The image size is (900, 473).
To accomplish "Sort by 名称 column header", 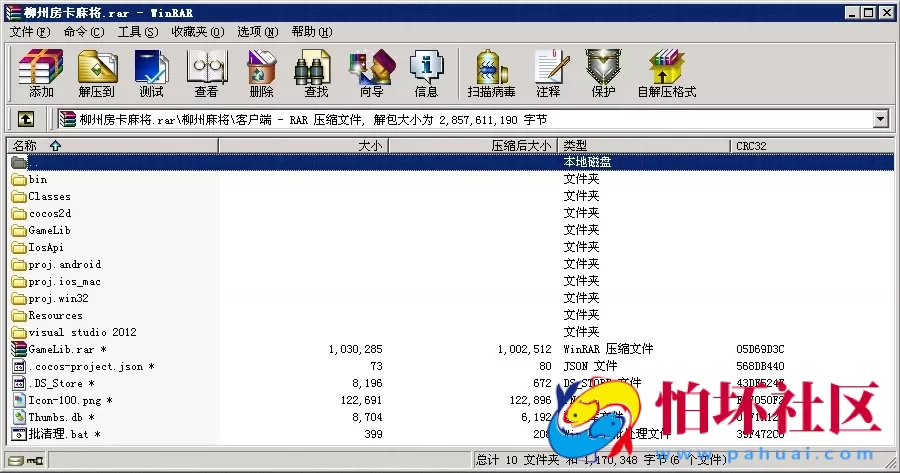I will [x=112, y=146].
